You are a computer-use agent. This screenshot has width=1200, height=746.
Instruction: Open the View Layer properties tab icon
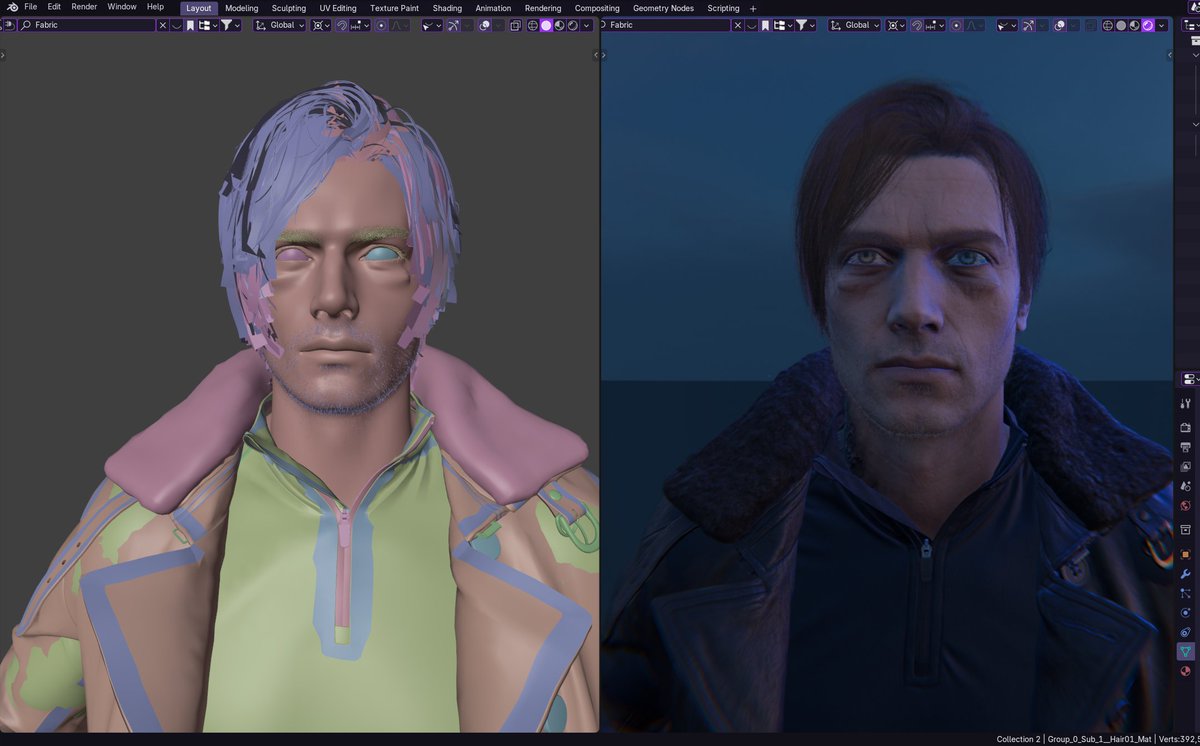point(1185,466)
